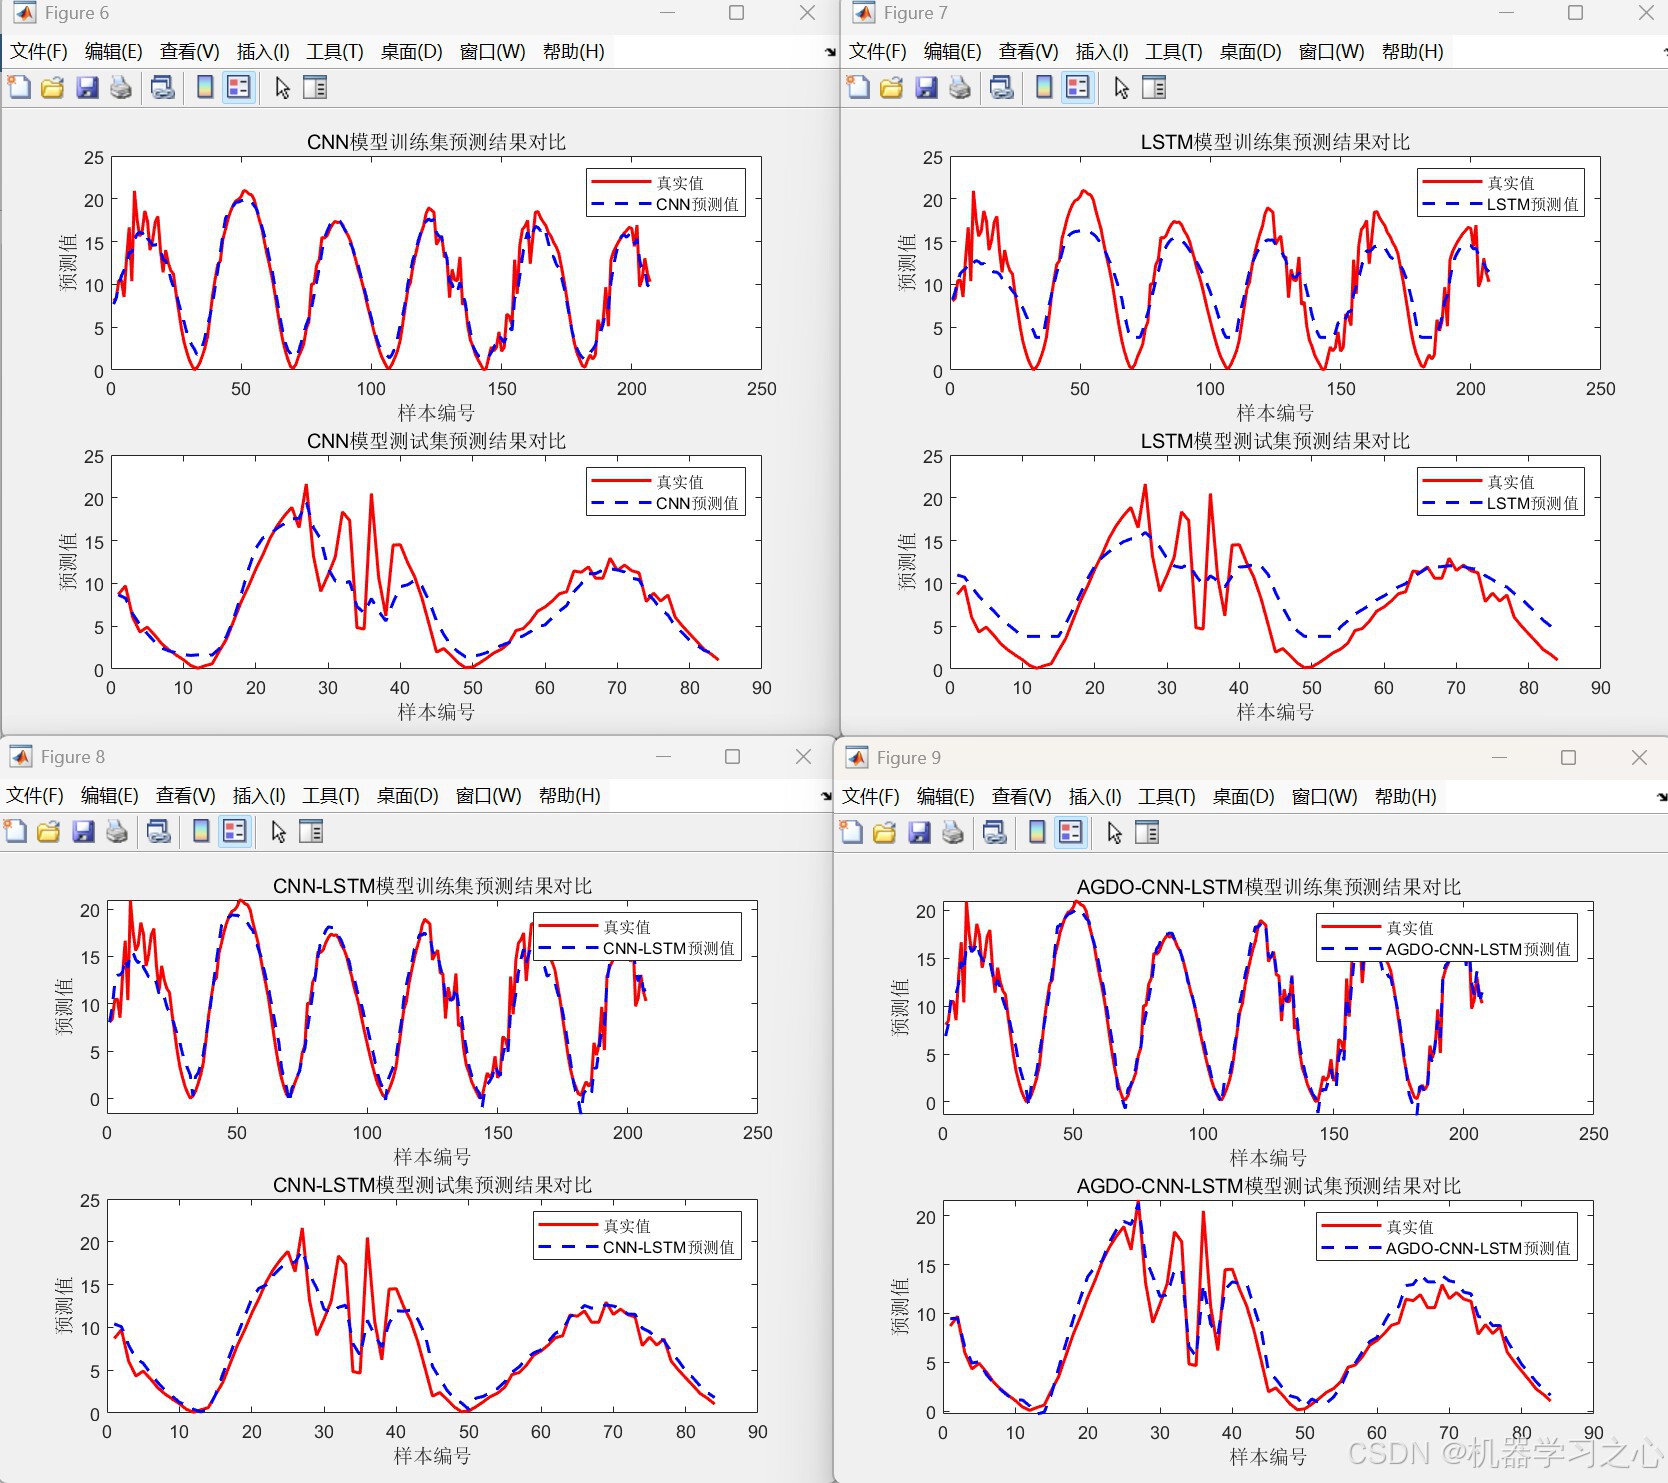Create a new figure from Figure 8 toolbar
1668x1483 pixels.
(x=15, y=832)
